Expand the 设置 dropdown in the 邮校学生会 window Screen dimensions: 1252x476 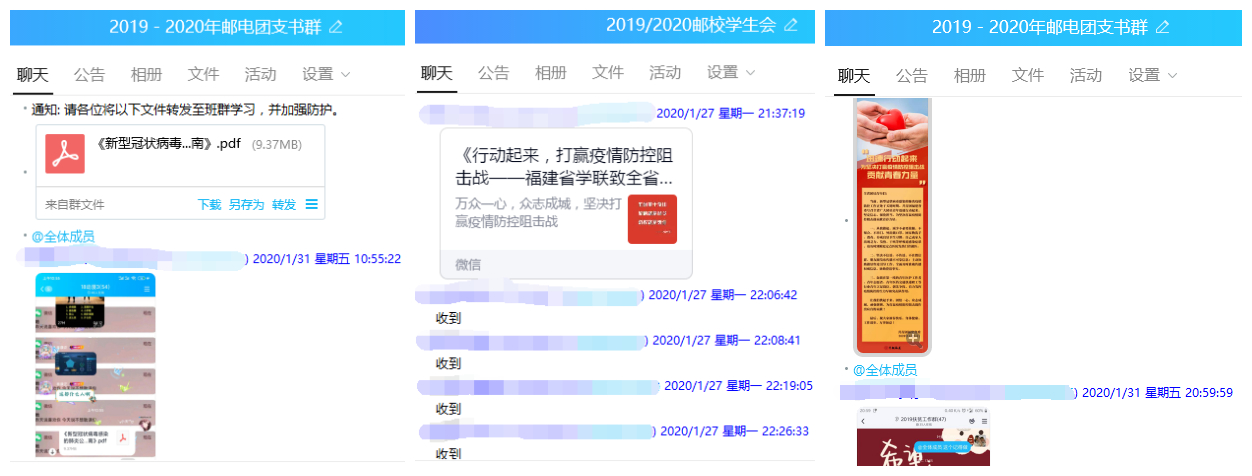[731, 72]
